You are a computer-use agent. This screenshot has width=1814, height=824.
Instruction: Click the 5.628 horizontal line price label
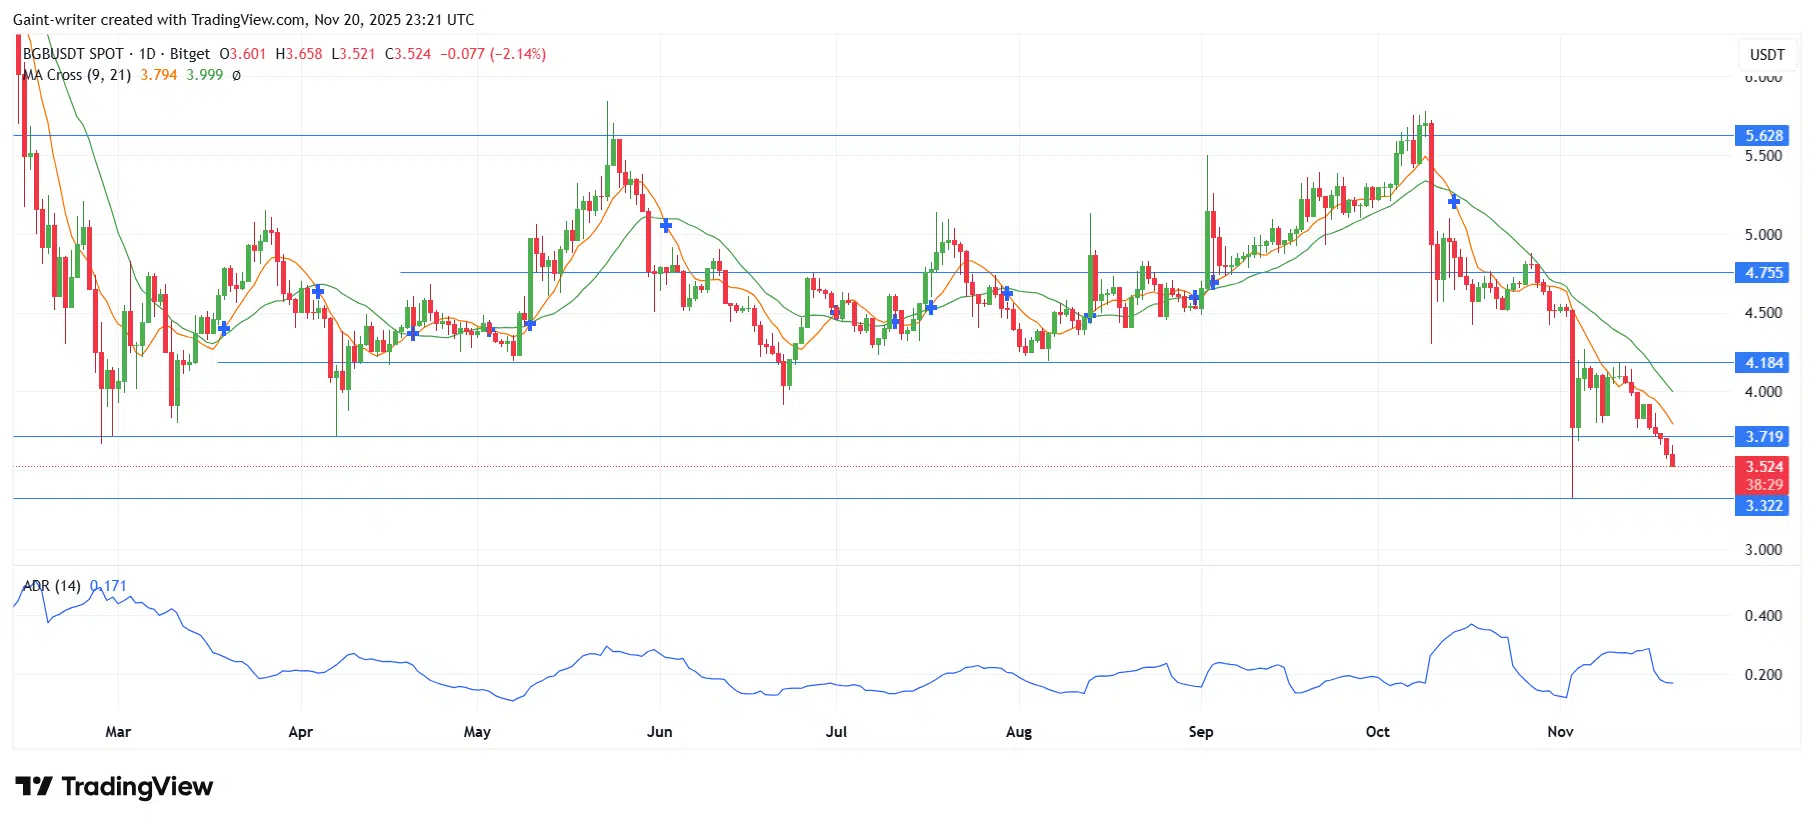pyautogui.click(x=1764, y=136)
